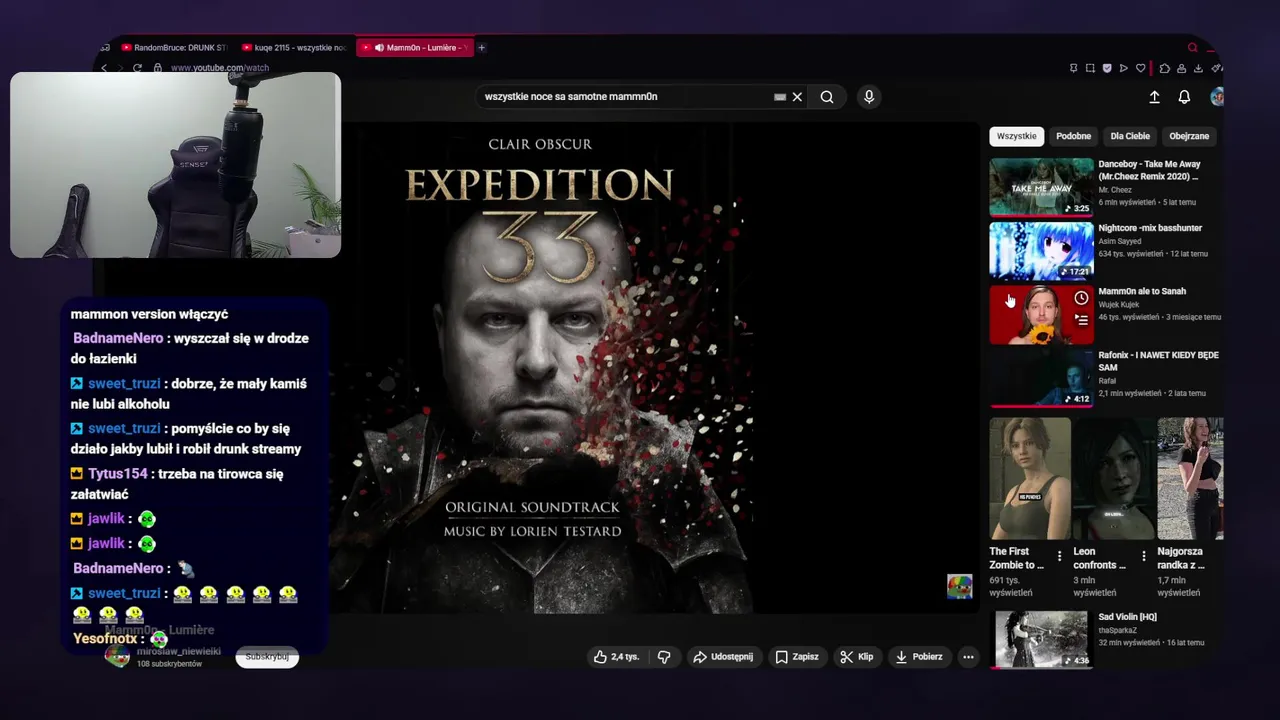Open the Rafonix - I NAWET KIEDY BĘDĘ SAM video
This screenshot has width=1280, height=720.
click(1041, 378)
